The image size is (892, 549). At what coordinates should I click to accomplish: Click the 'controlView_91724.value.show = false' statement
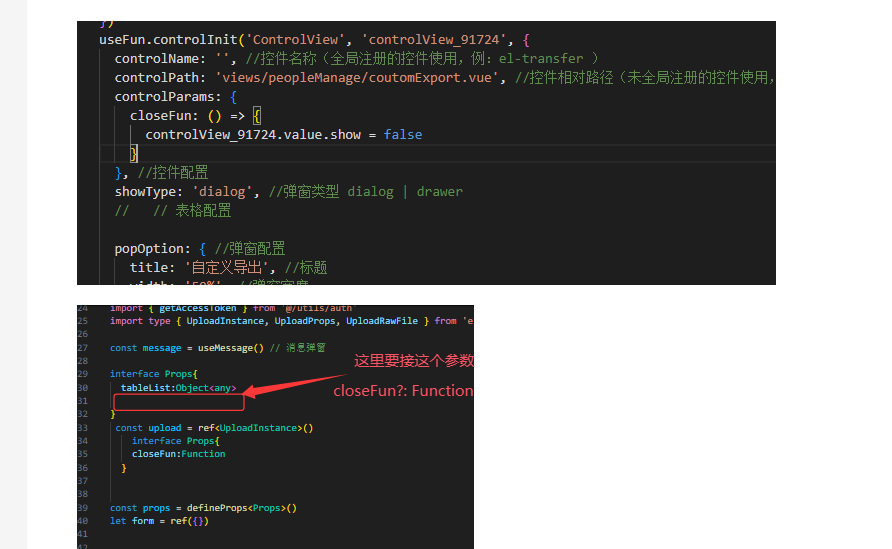tap(283, 135)
